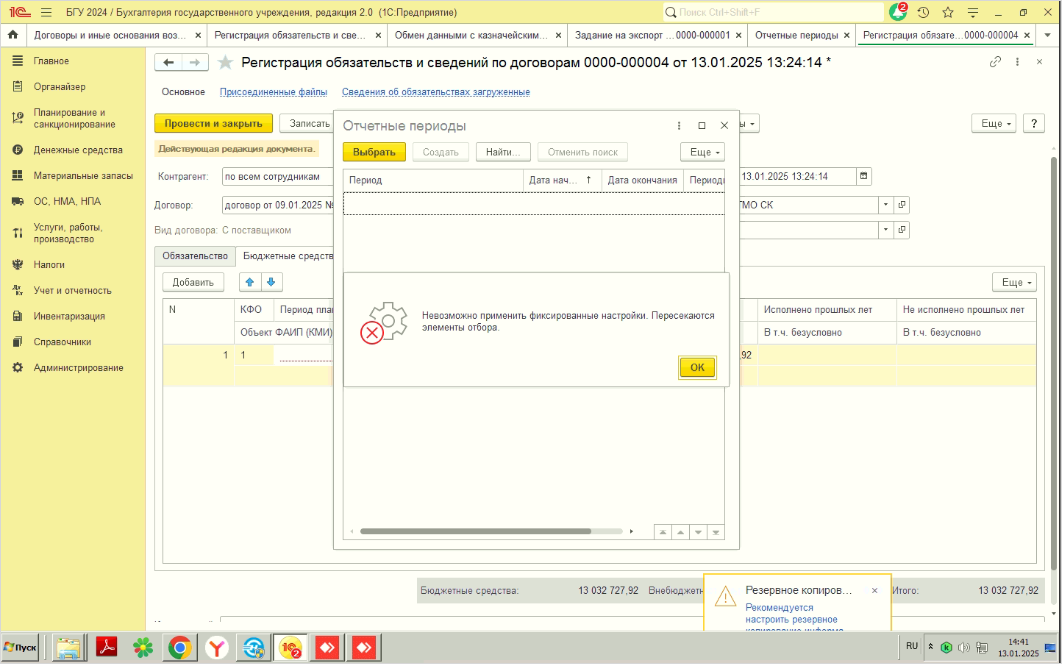Click the back navigation arrow
The width and height of the screenshot is (1062, 664).
click(x=169, y=62)
